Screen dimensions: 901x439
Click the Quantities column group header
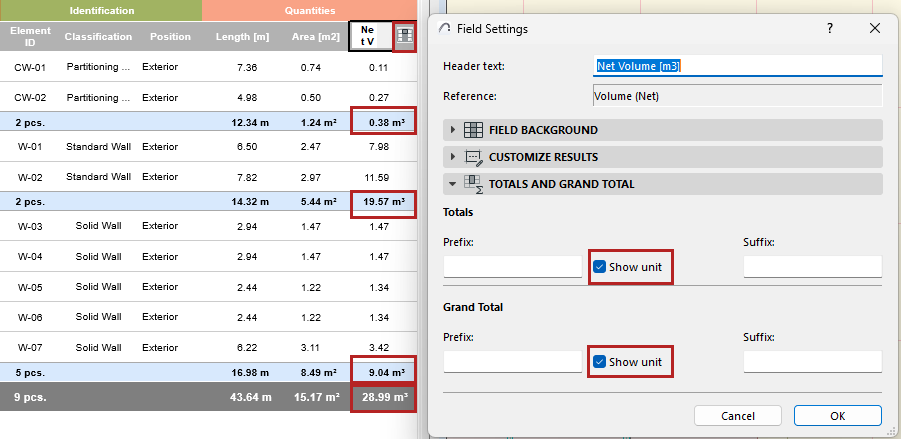309,11
